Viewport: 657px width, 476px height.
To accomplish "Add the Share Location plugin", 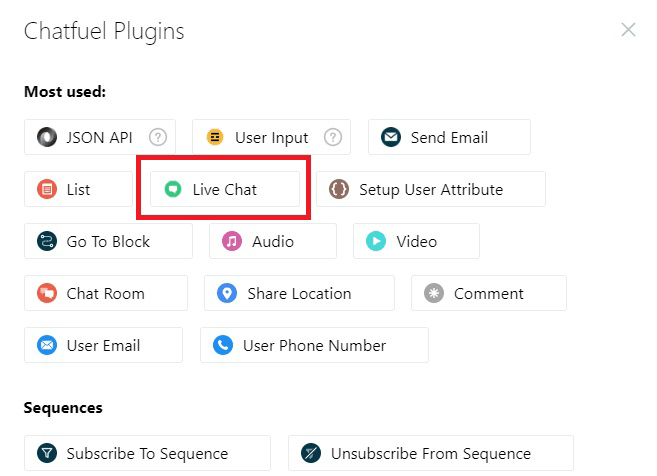I will coord(299,293).
